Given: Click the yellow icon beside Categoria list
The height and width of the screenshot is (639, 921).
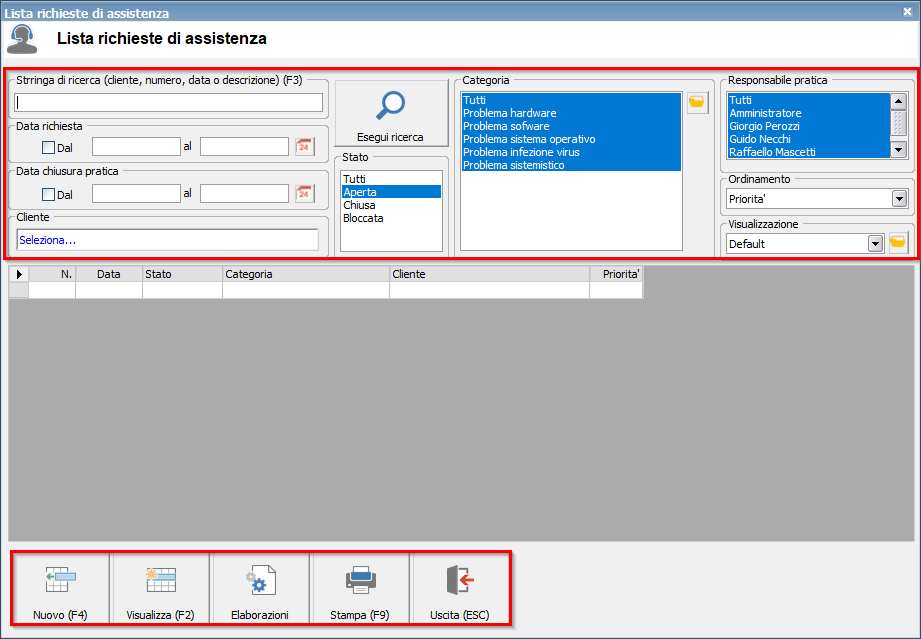Looking at the screenshot, I should pyautogui.click(x=697, y=102).
